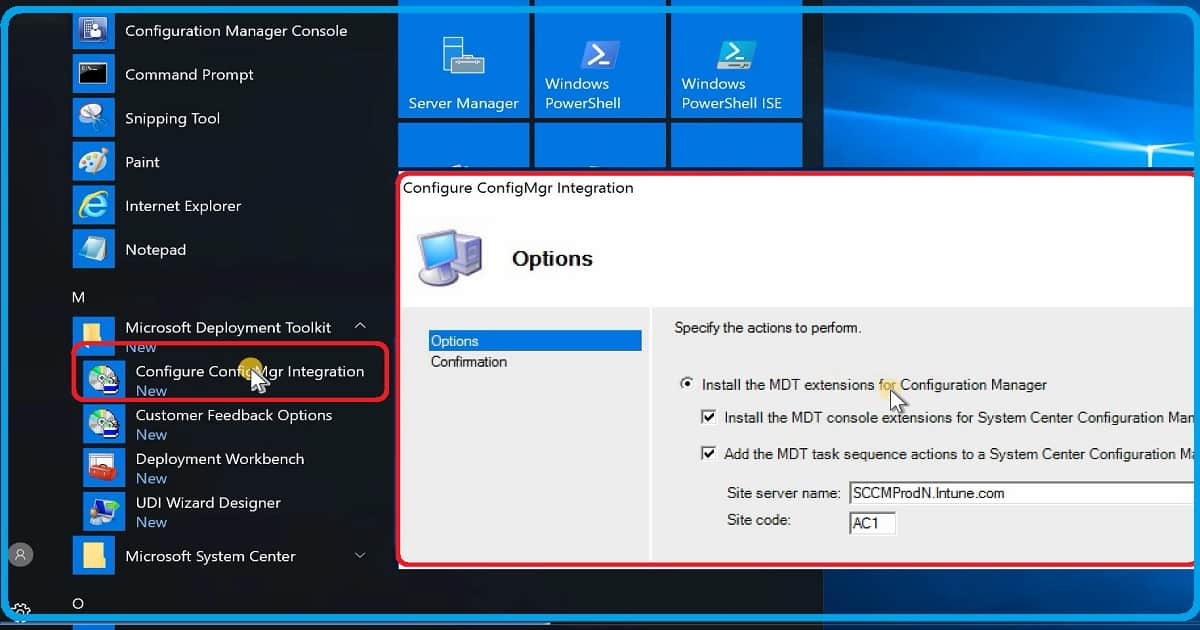The height and width of the screenshot is (630, 1200).
Task: Open Deployment Workbench toolbox icon
Action: [104, 468]
